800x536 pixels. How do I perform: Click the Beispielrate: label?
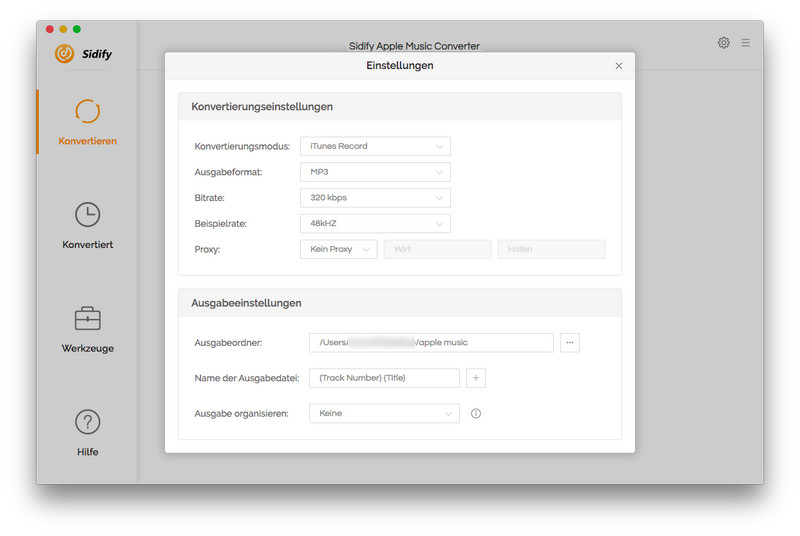pyautogui.click(x=220, y=223)
